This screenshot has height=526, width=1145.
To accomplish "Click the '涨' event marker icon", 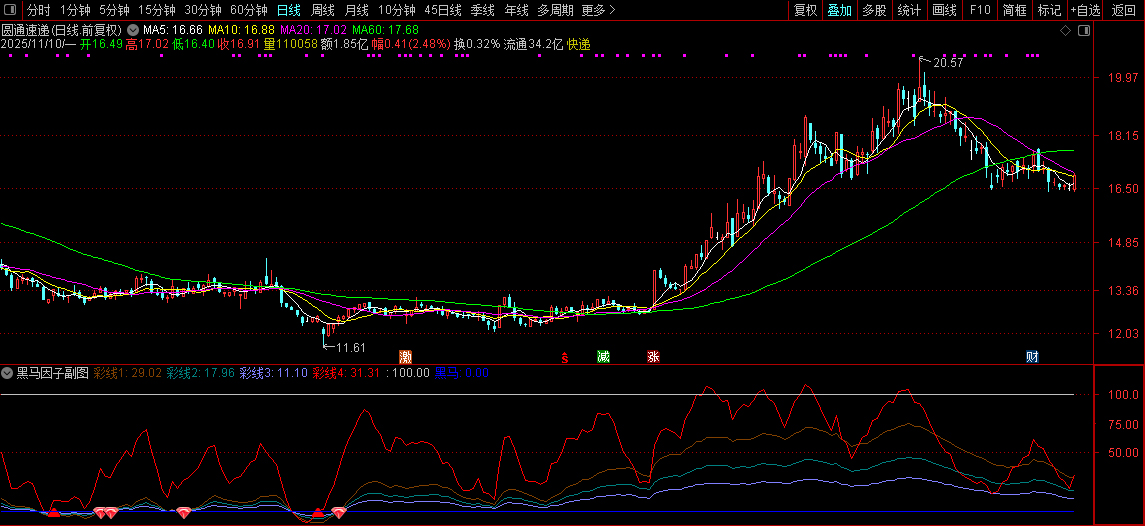I will [653, 356].
